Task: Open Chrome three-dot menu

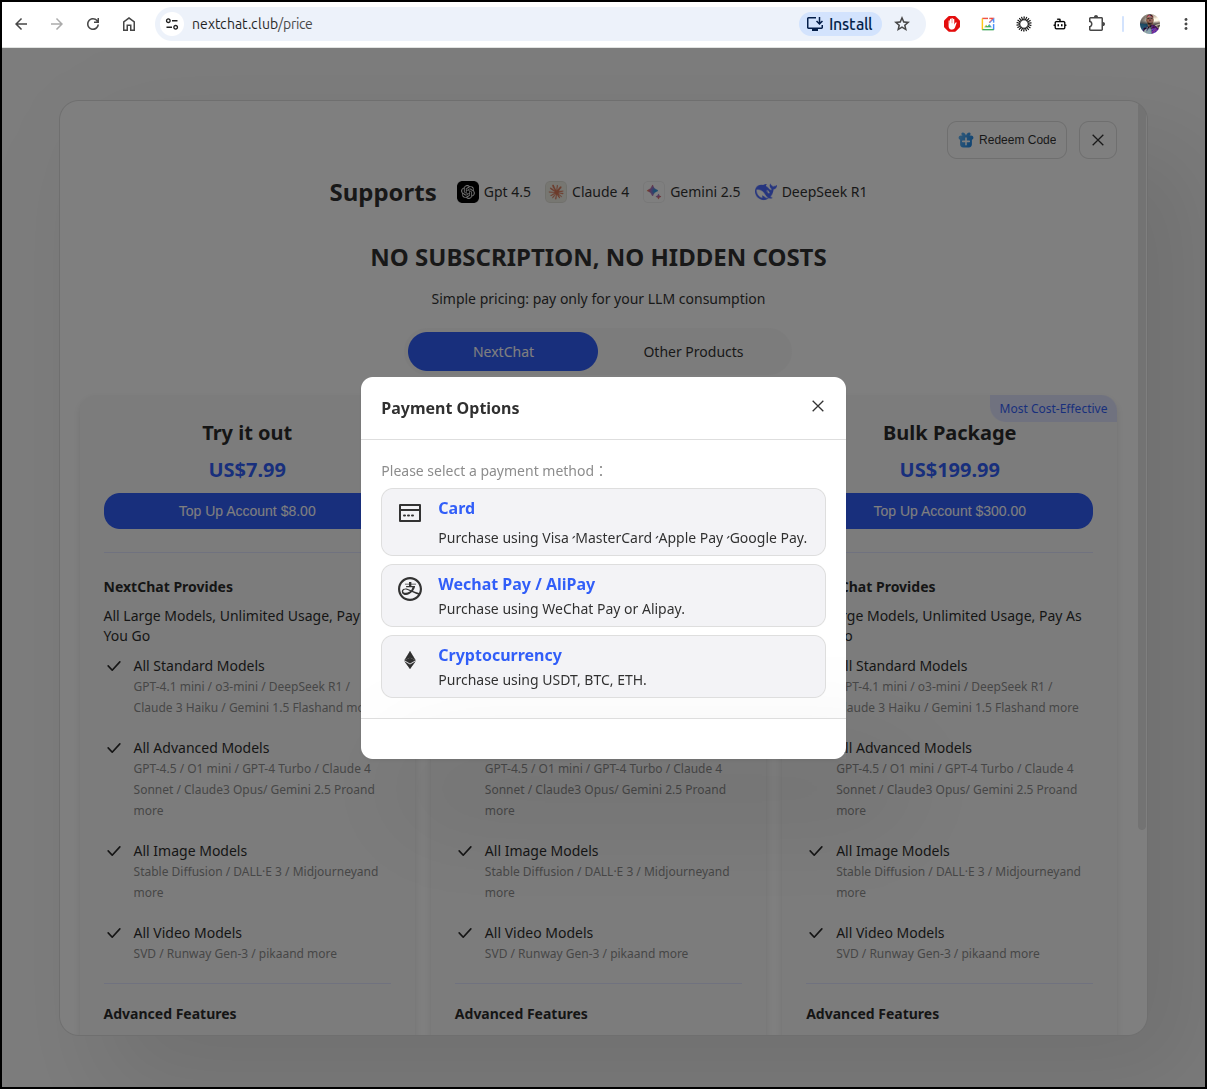Action: [x=1186, y=24]
